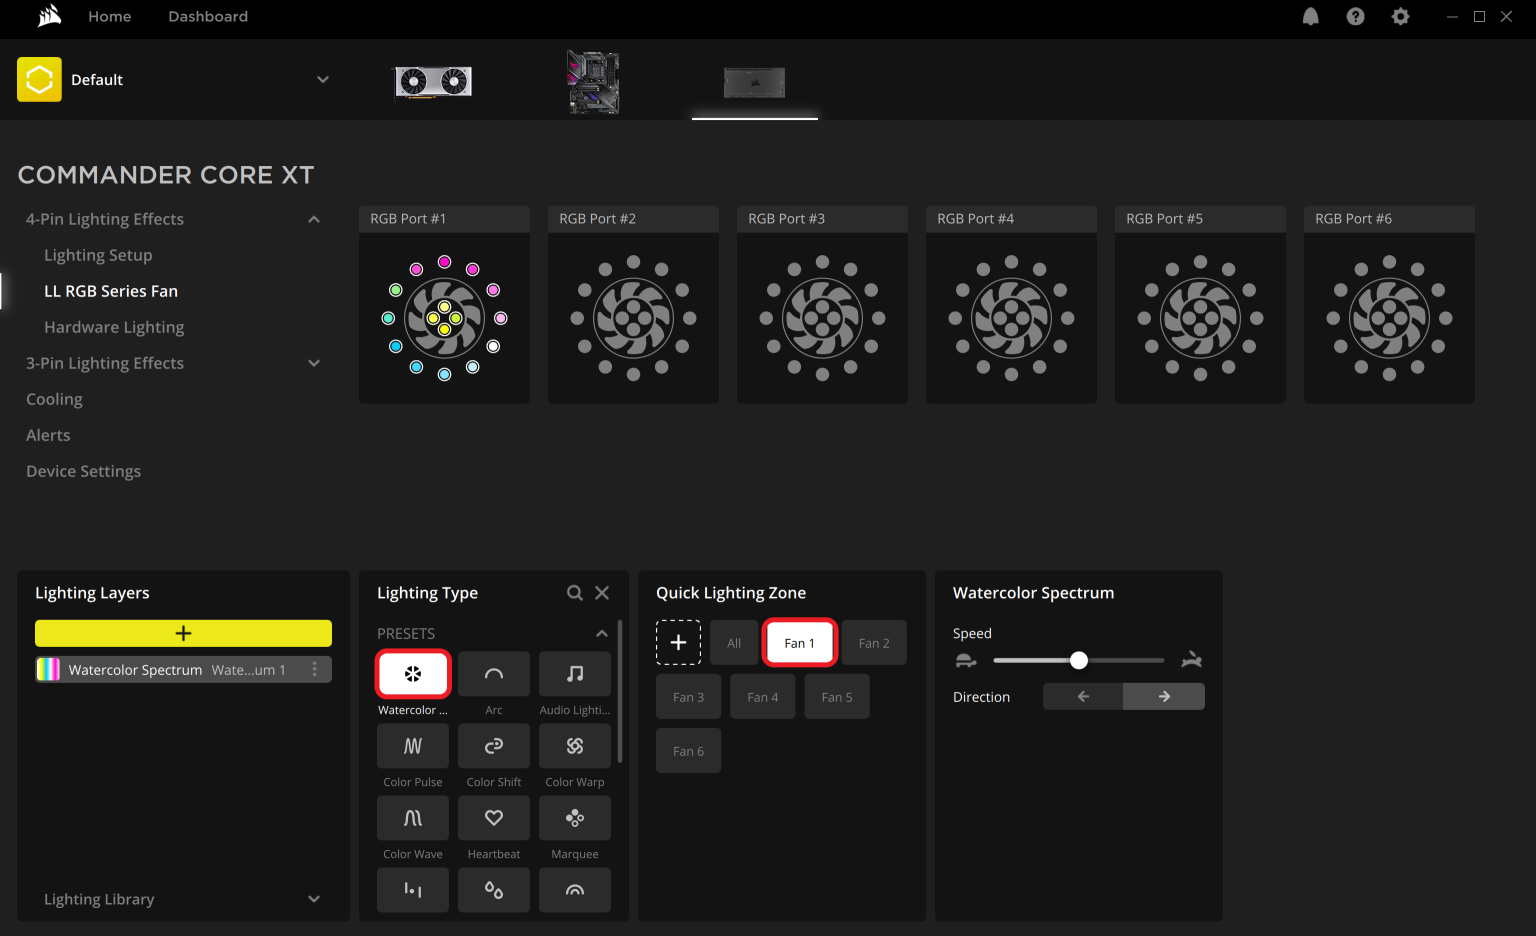This screenshot has height=936, width=1536.
Task: Open the notifications bell
Action: (1311, 17)
